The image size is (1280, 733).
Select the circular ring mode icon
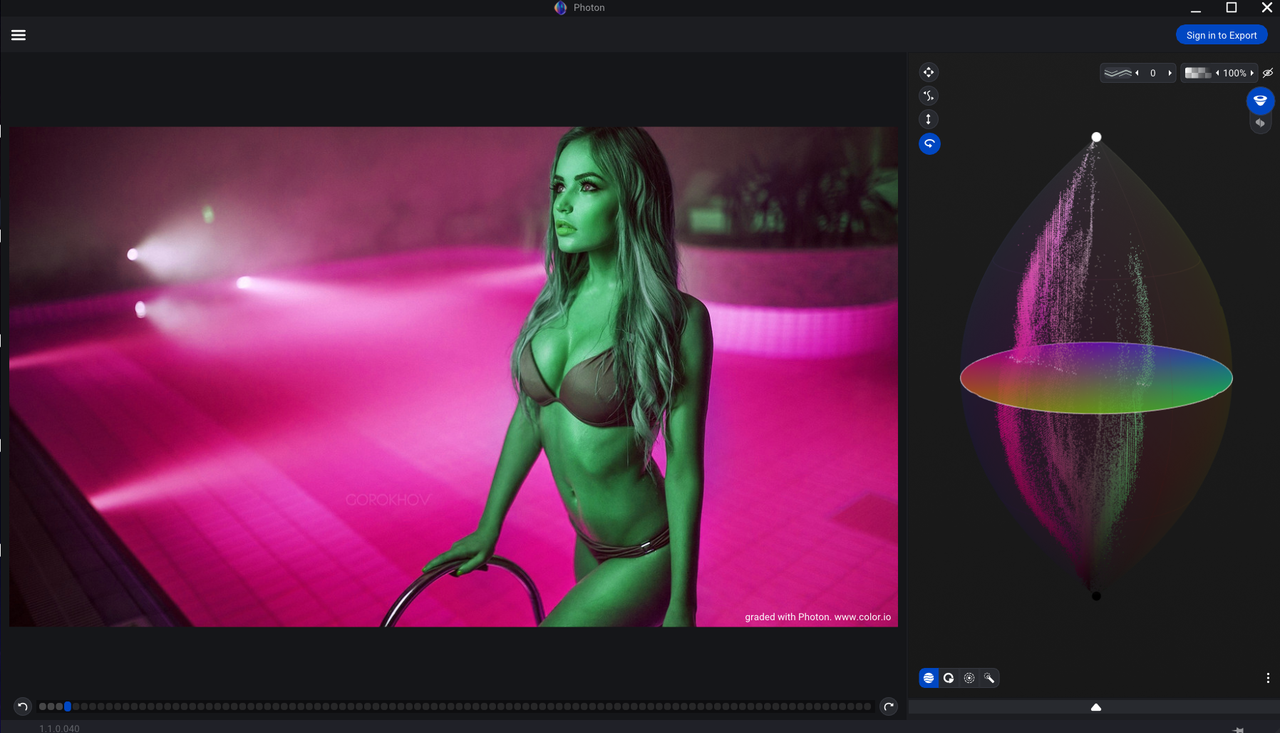coord(949,678)
